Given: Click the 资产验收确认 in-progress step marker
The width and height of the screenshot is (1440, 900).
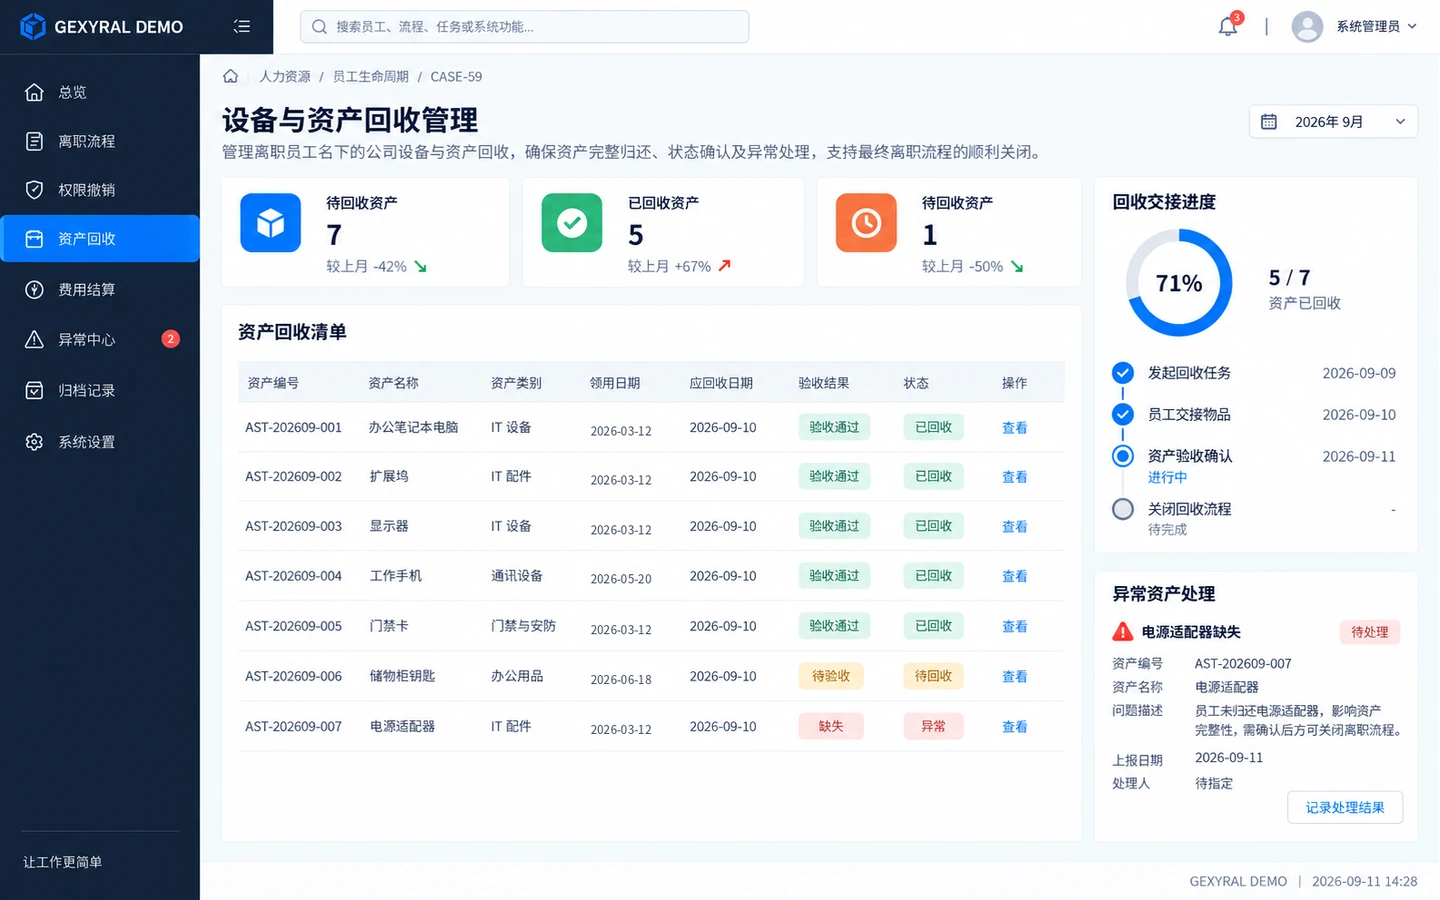Looking at the screenshot, I should pyautogui.click(x=1123, y=456).
